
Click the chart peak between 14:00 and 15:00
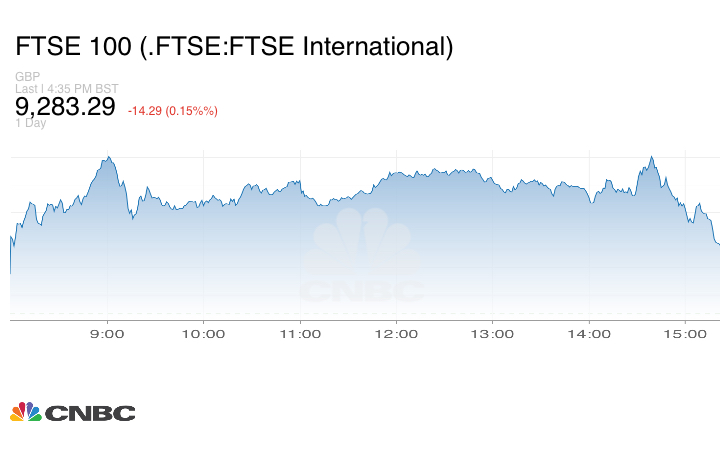click(x=651, y=157)
